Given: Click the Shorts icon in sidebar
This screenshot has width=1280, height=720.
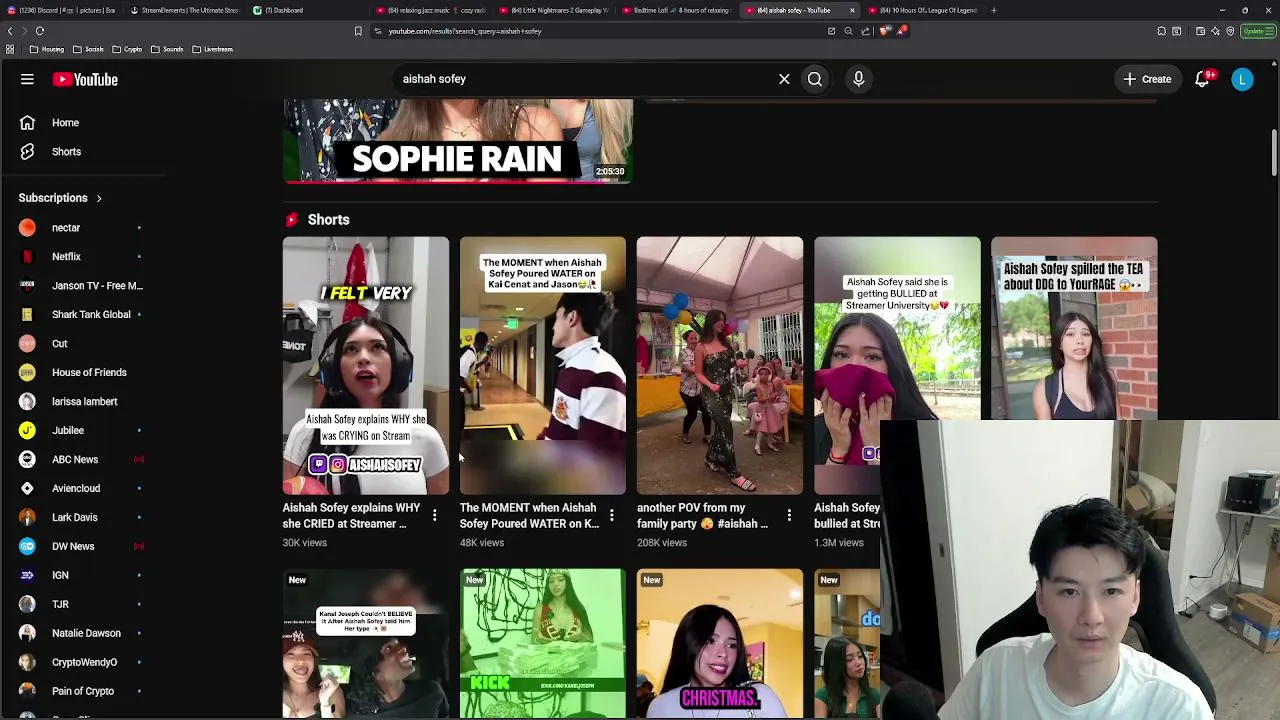Looking at the screenshot, I should (x=27, y=152).
